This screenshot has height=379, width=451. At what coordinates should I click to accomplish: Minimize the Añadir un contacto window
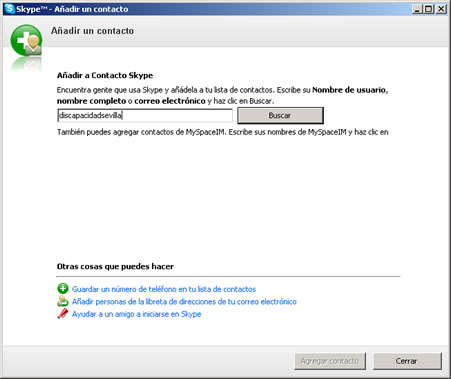tap(417, 9)
